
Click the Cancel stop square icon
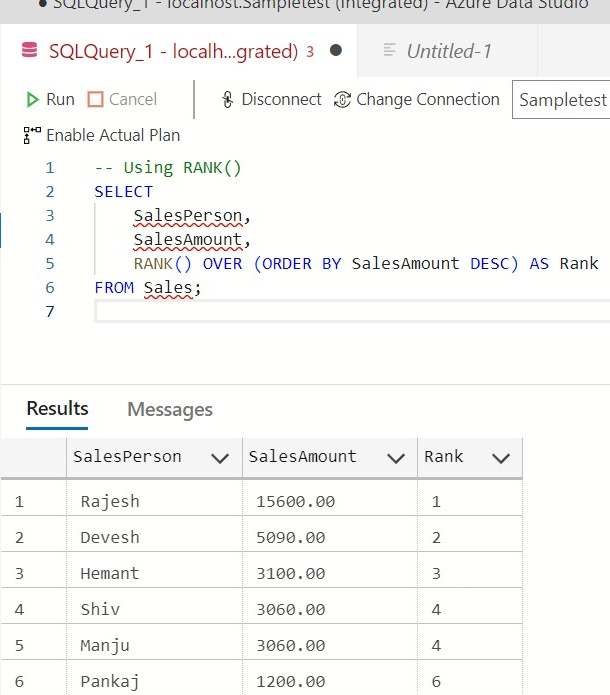95,100
